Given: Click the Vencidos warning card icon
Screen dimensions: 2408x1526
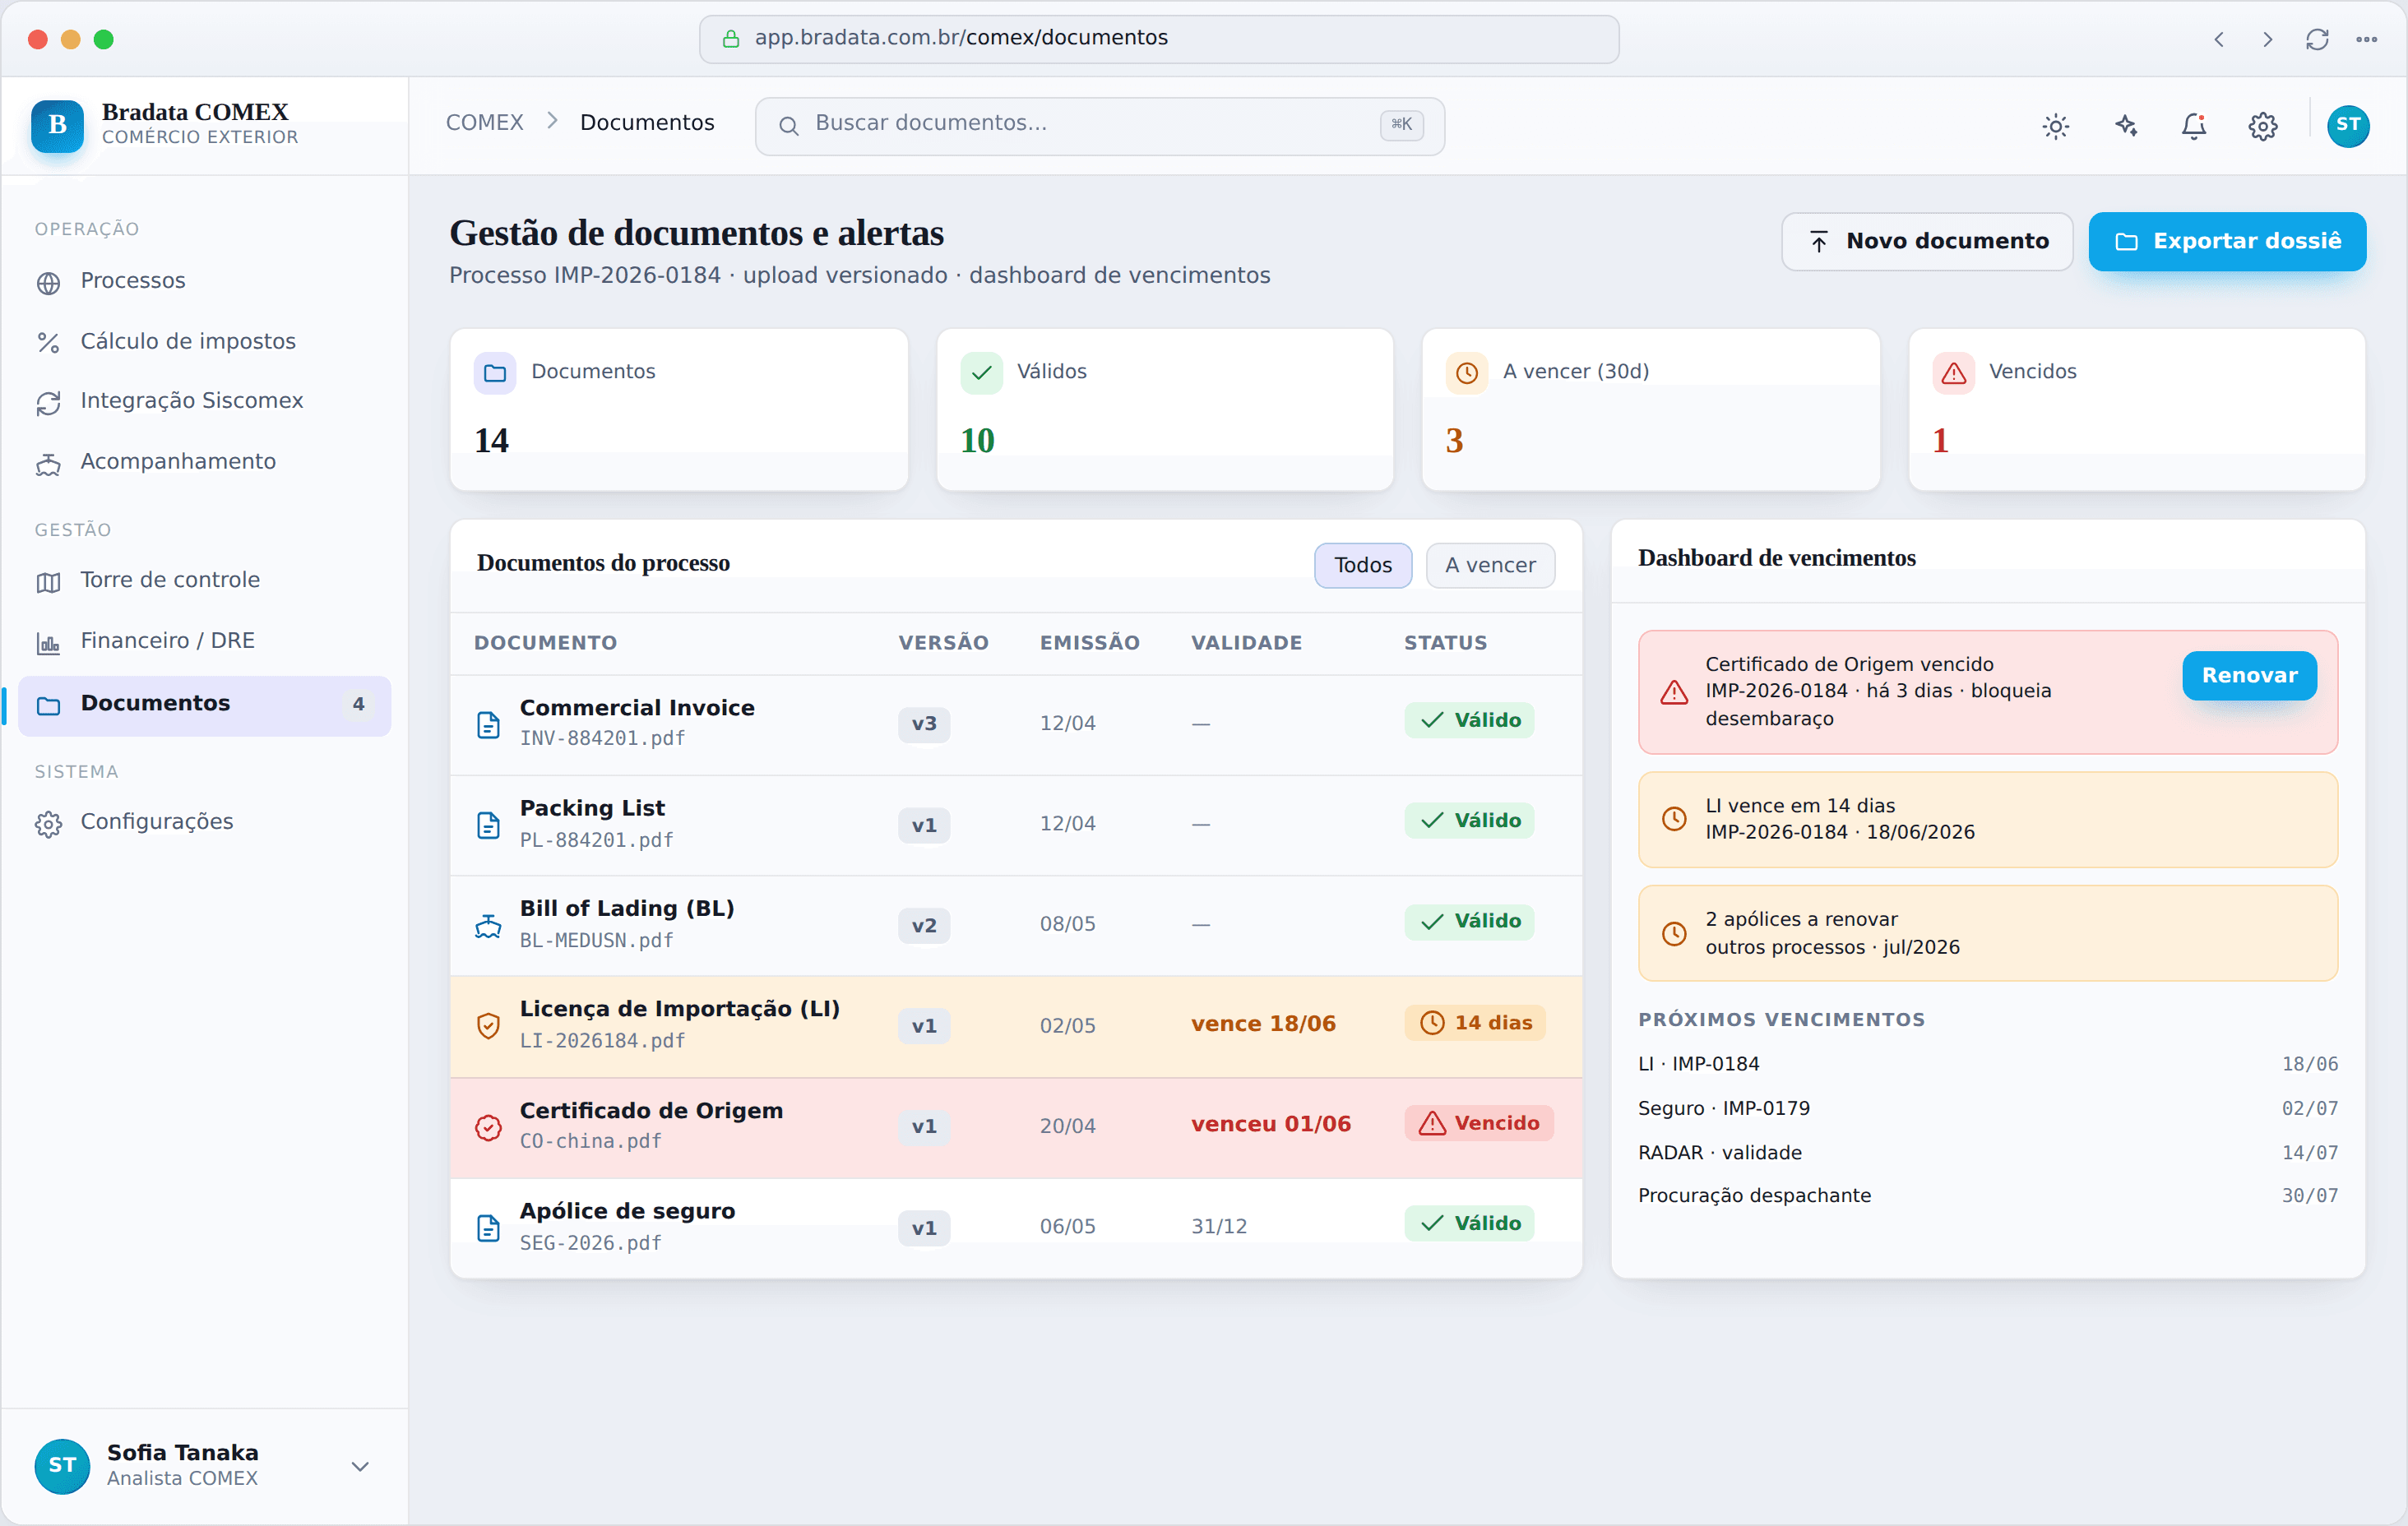Looking at the screenshot, I should tap(1953, 373).
